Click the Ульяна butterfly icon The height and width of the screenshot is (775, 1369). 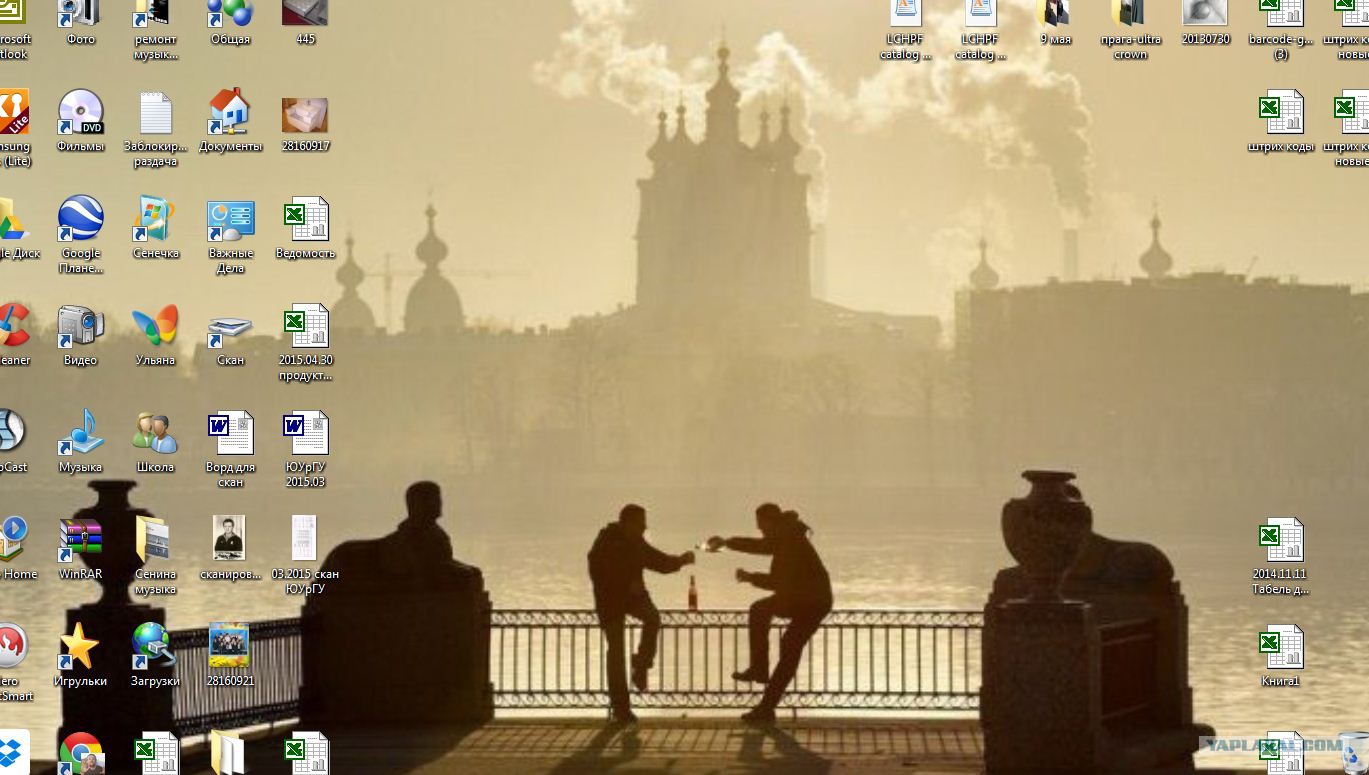pos(155,326)
